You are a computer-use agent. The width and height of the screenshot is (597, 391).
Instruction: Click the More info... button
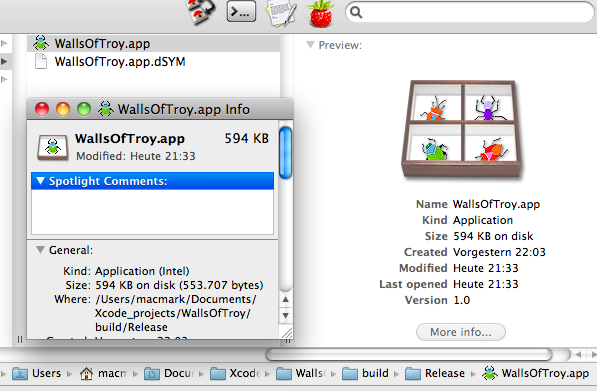461,332
